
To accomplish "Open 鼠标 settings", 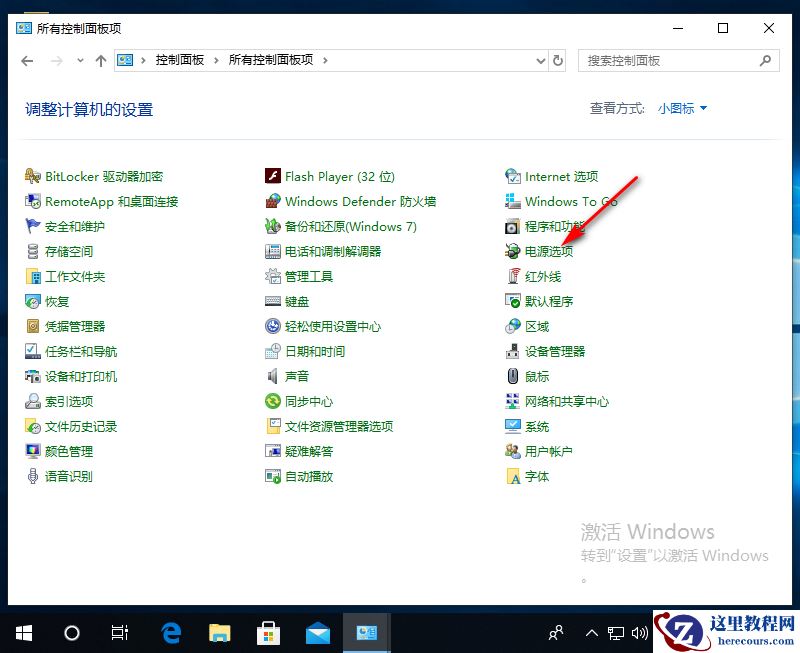I will tap(537, 376).
